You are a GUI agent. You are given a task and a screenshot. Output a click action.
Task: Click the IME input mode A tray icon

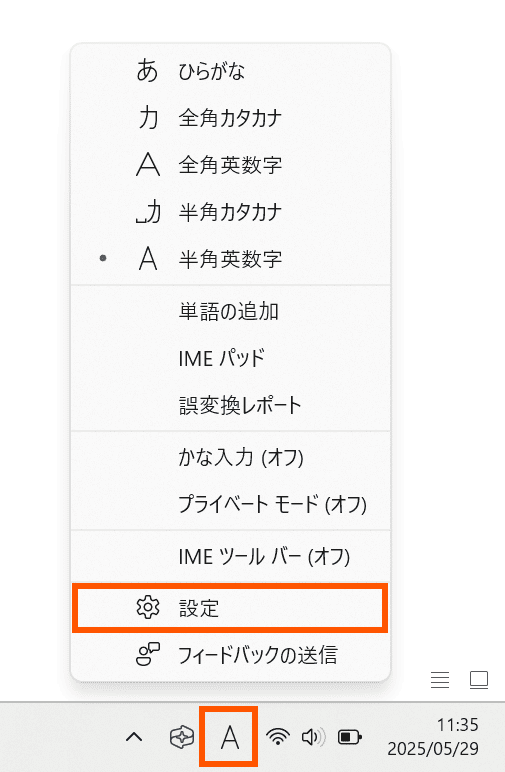coord(229,738)
